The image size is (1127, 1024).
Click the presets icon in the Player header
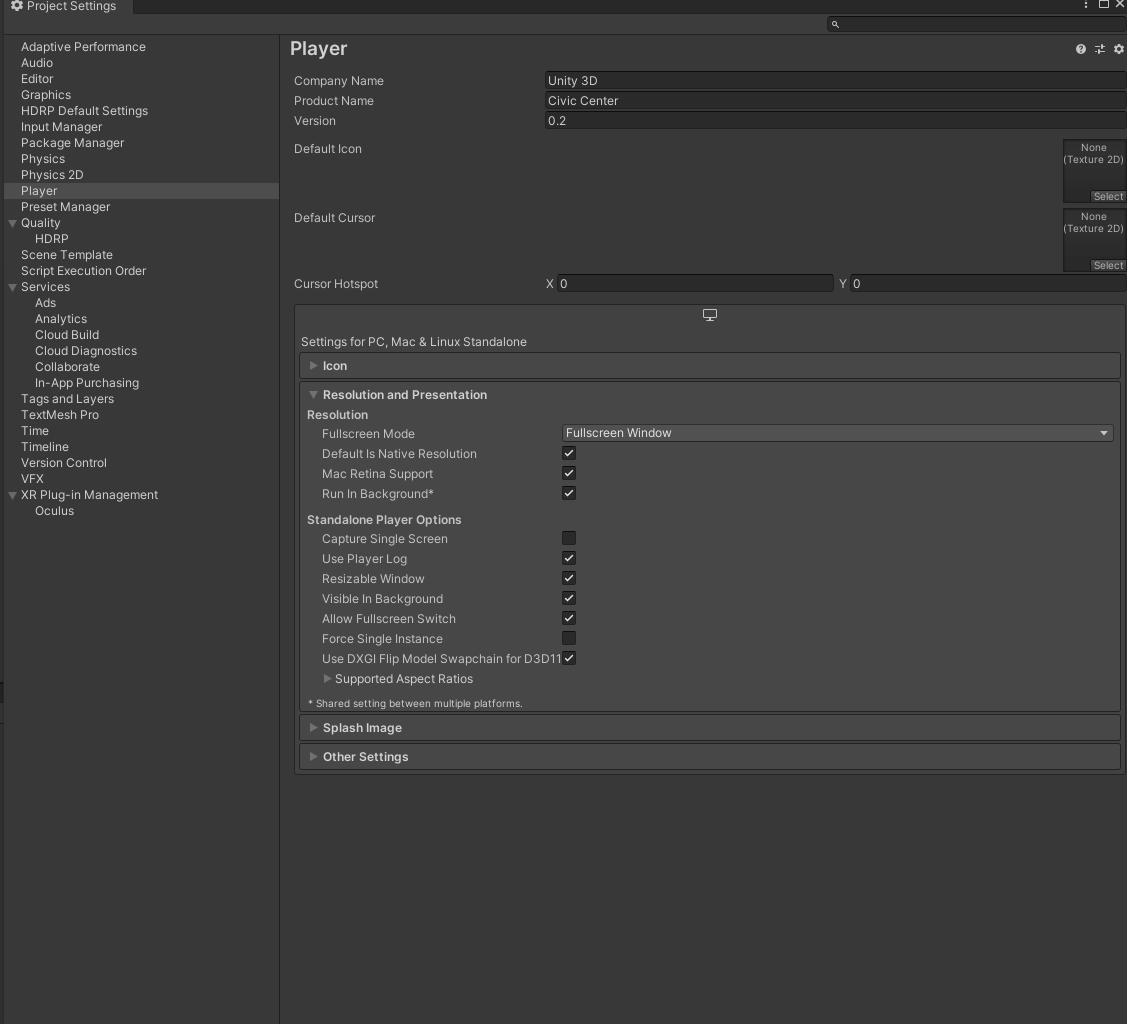click(1099, 48)
